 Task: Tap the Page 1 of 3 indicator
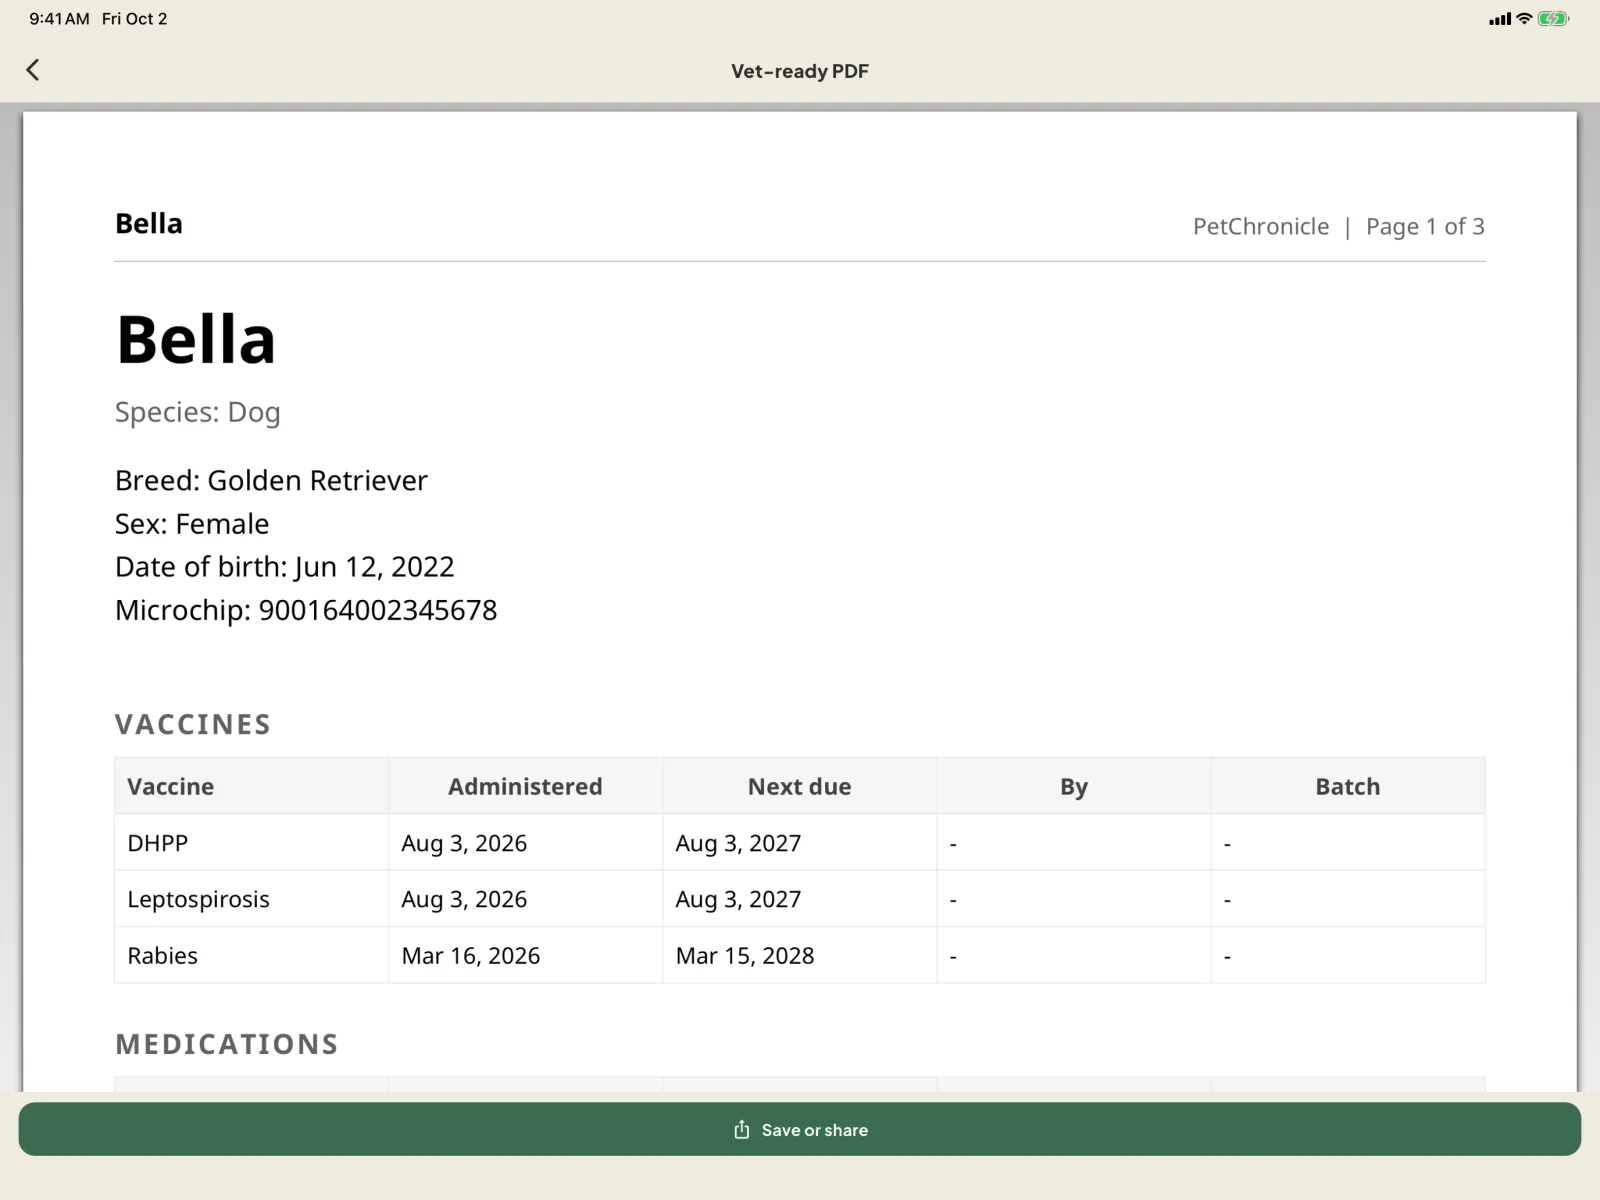pos(1425,226)
